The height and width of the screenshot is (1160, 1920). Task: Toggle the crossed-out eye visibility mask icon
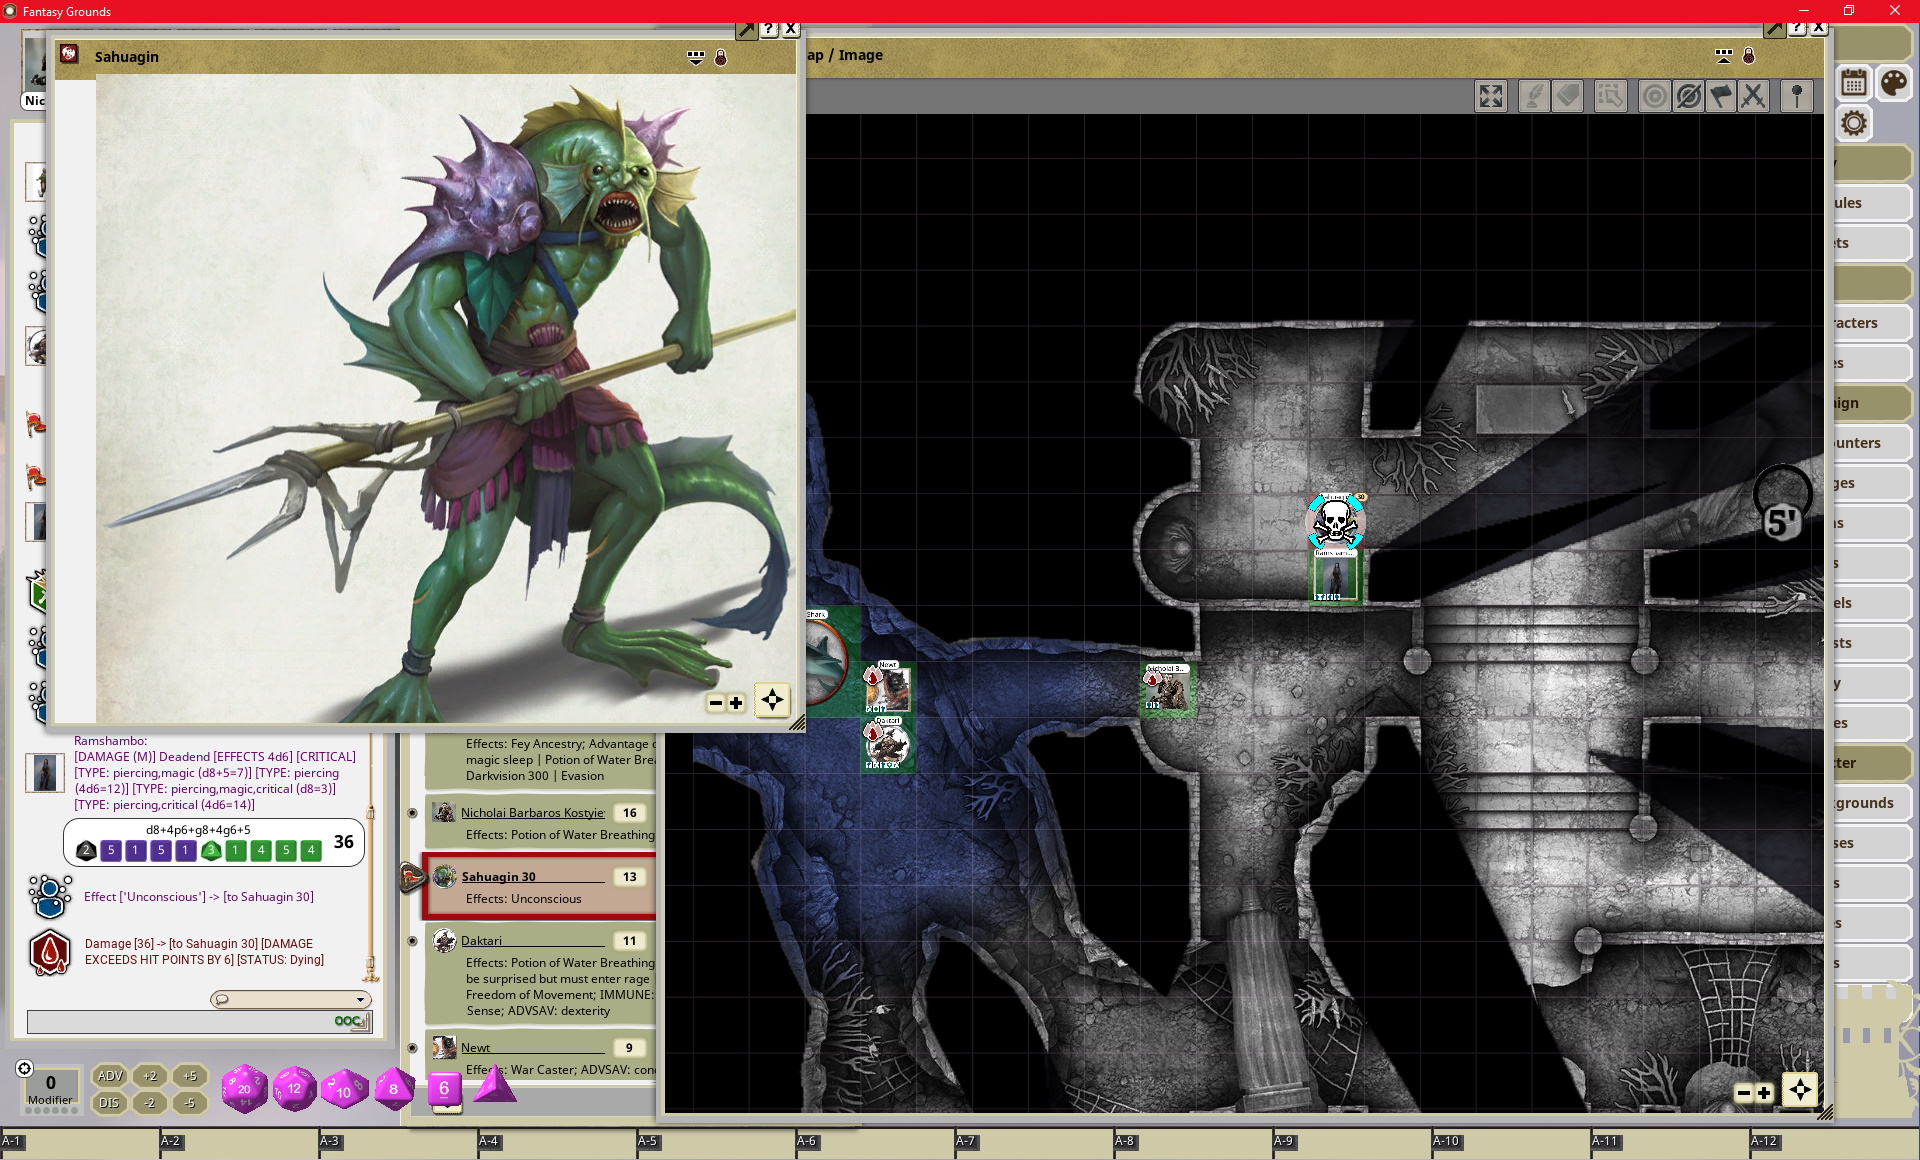click(1688, 96)
